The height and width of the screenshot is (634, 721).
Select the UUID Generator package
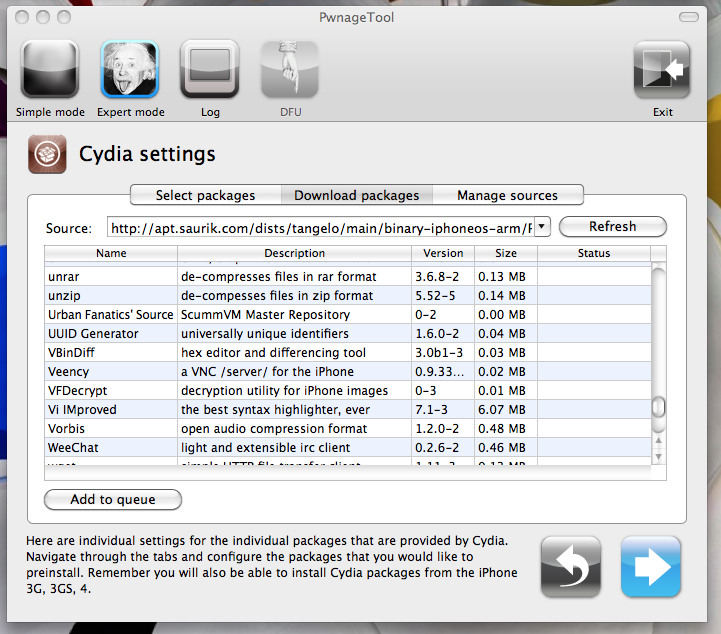348,333
